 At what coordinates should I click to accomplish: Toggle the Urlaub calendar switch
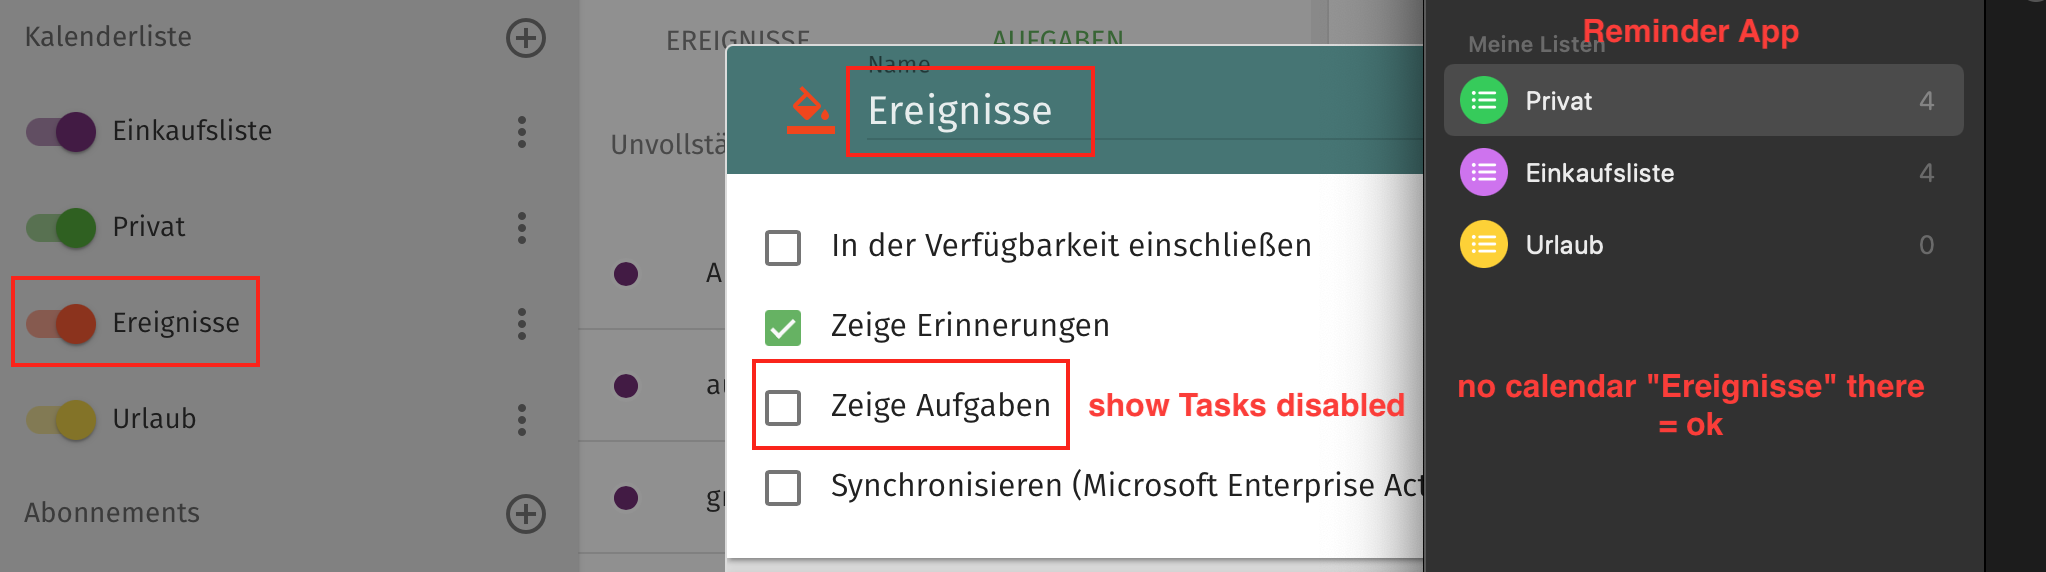pos(62,419)
